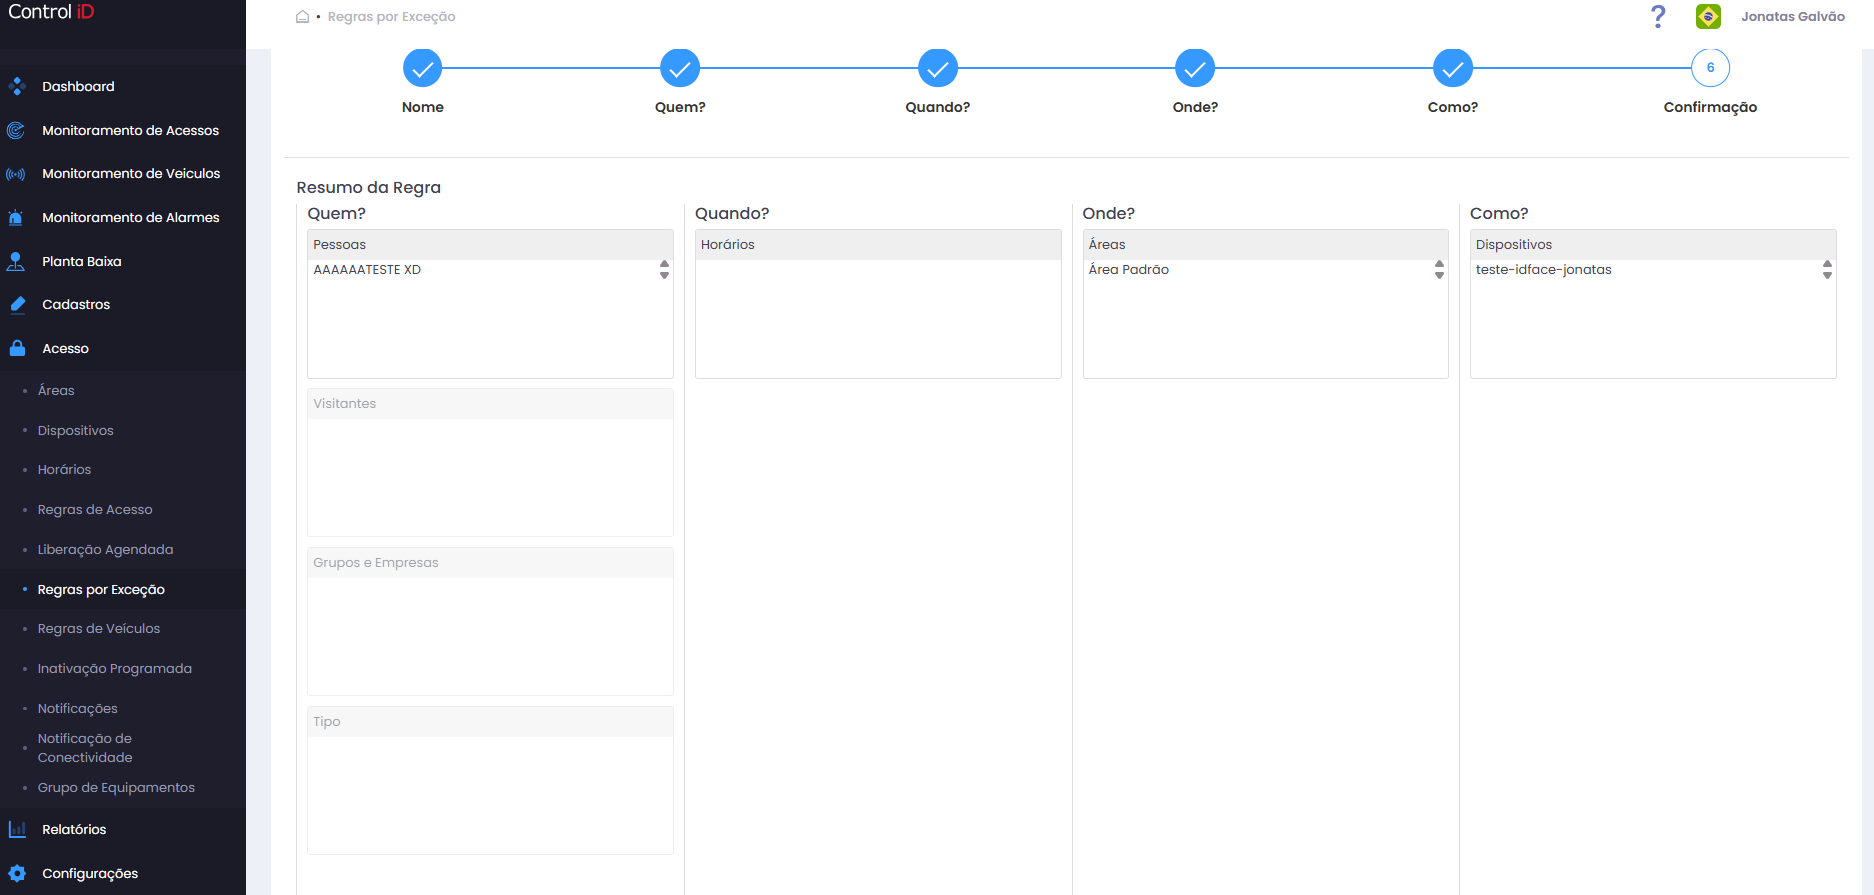Return to the Quem? step circle
1874x895 pixels.
point(680,68)
